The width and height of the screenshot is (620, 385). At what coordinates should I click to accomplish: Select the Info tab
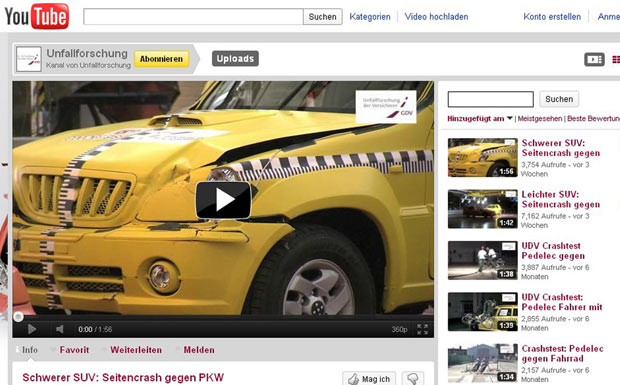click(30, 350)
